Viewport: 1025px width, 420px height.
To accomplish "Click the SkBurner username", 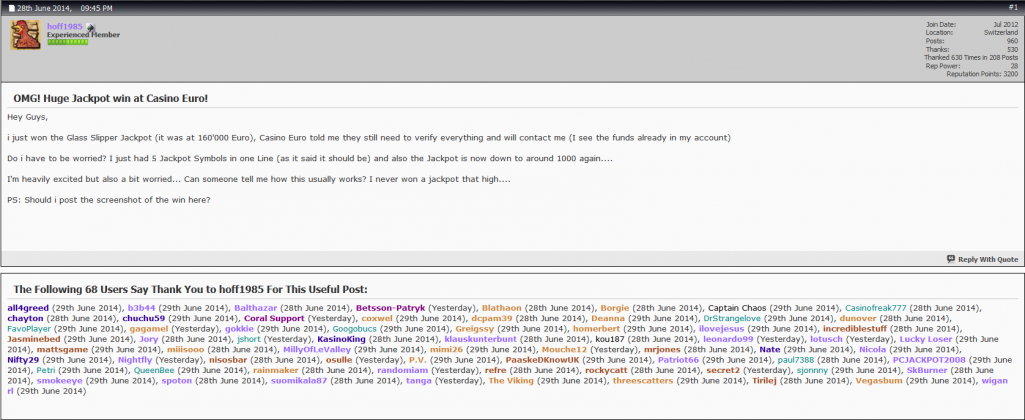I will [x=925, y=370].
